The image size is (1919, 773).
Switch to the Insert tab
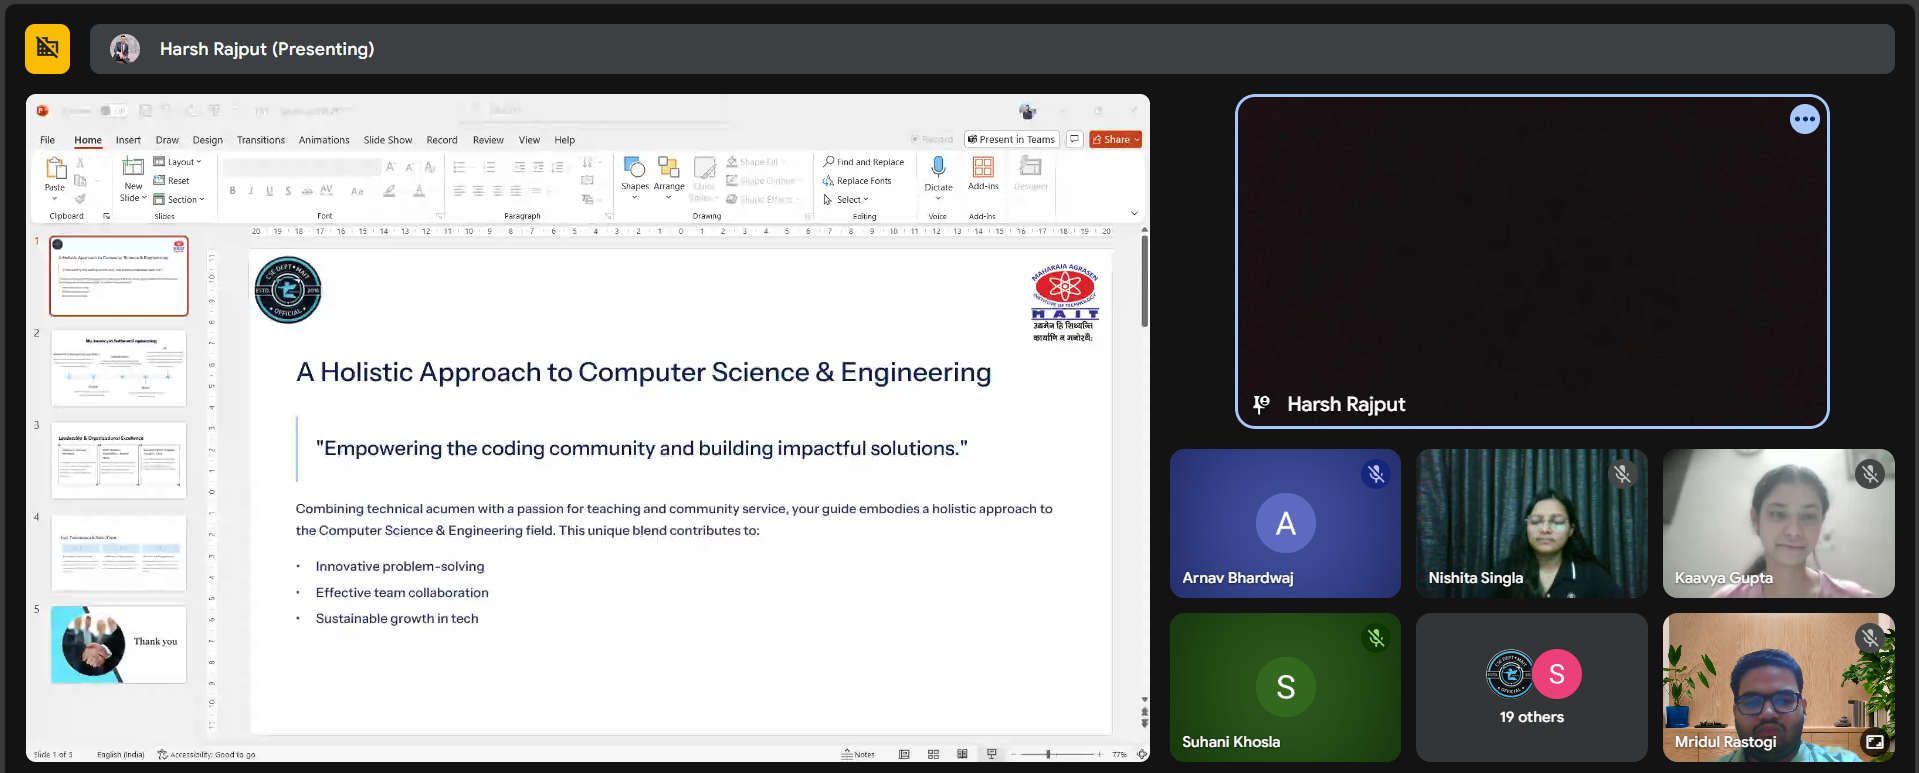pos(128,140)
